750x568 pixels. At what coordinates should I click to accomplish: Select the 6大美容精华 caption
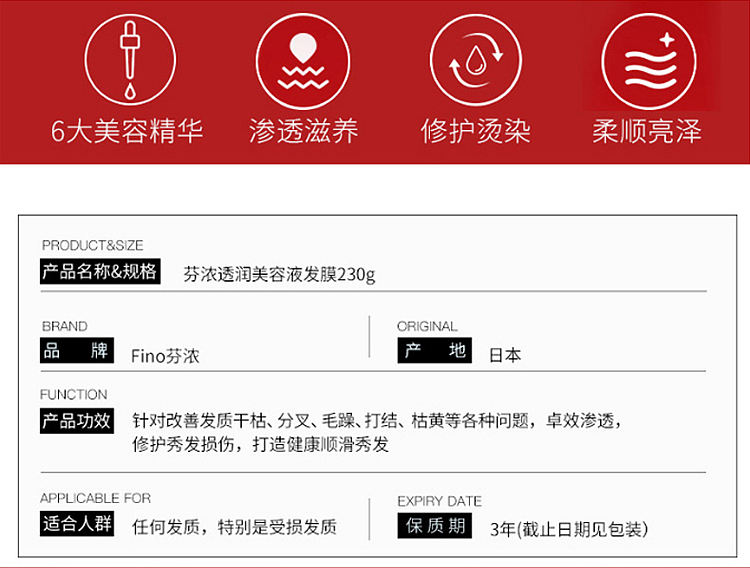pos(127,131)
